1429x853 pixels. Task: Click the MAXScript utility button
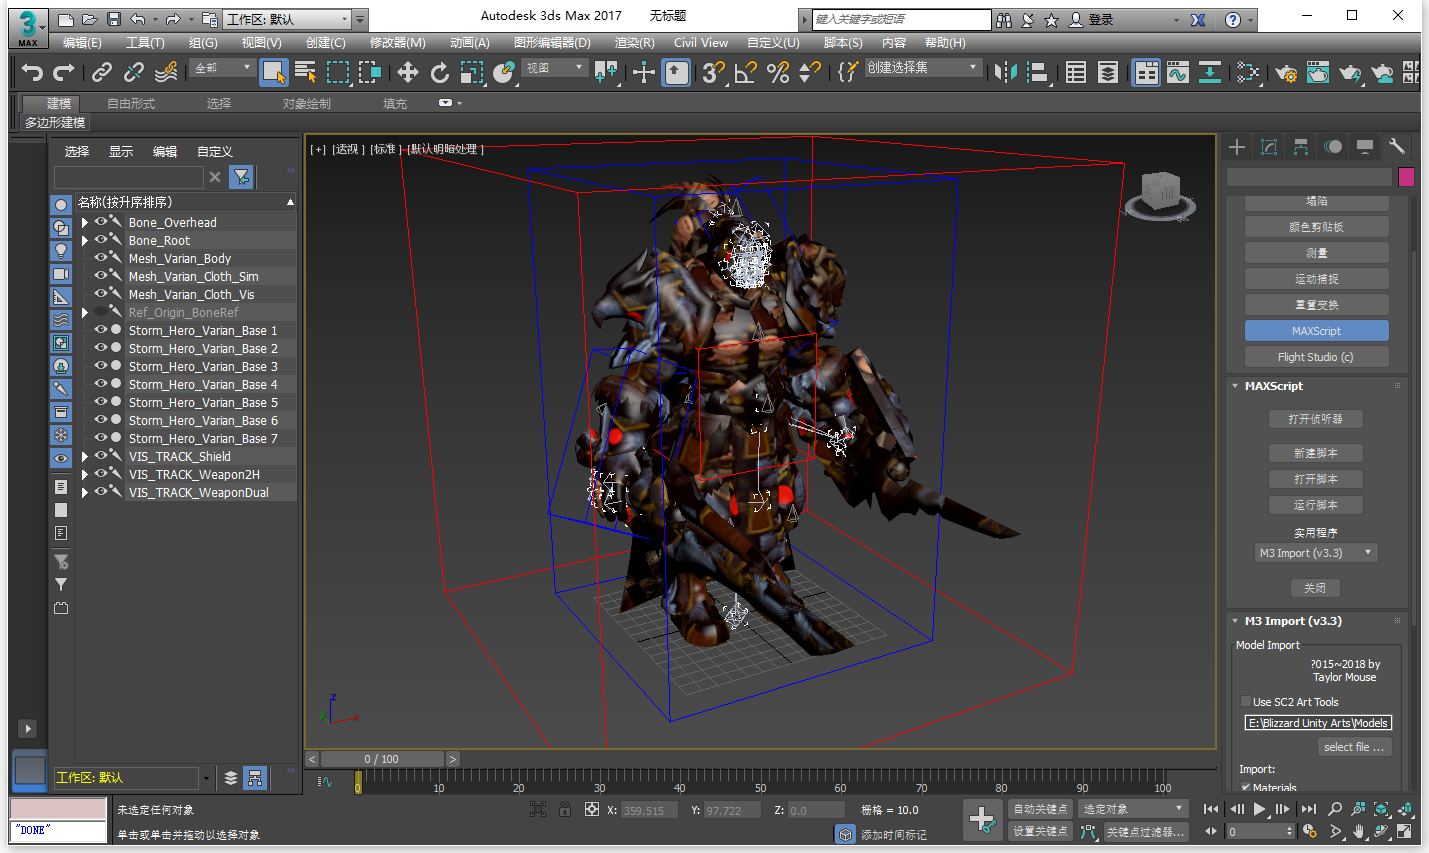(1316, 331)
